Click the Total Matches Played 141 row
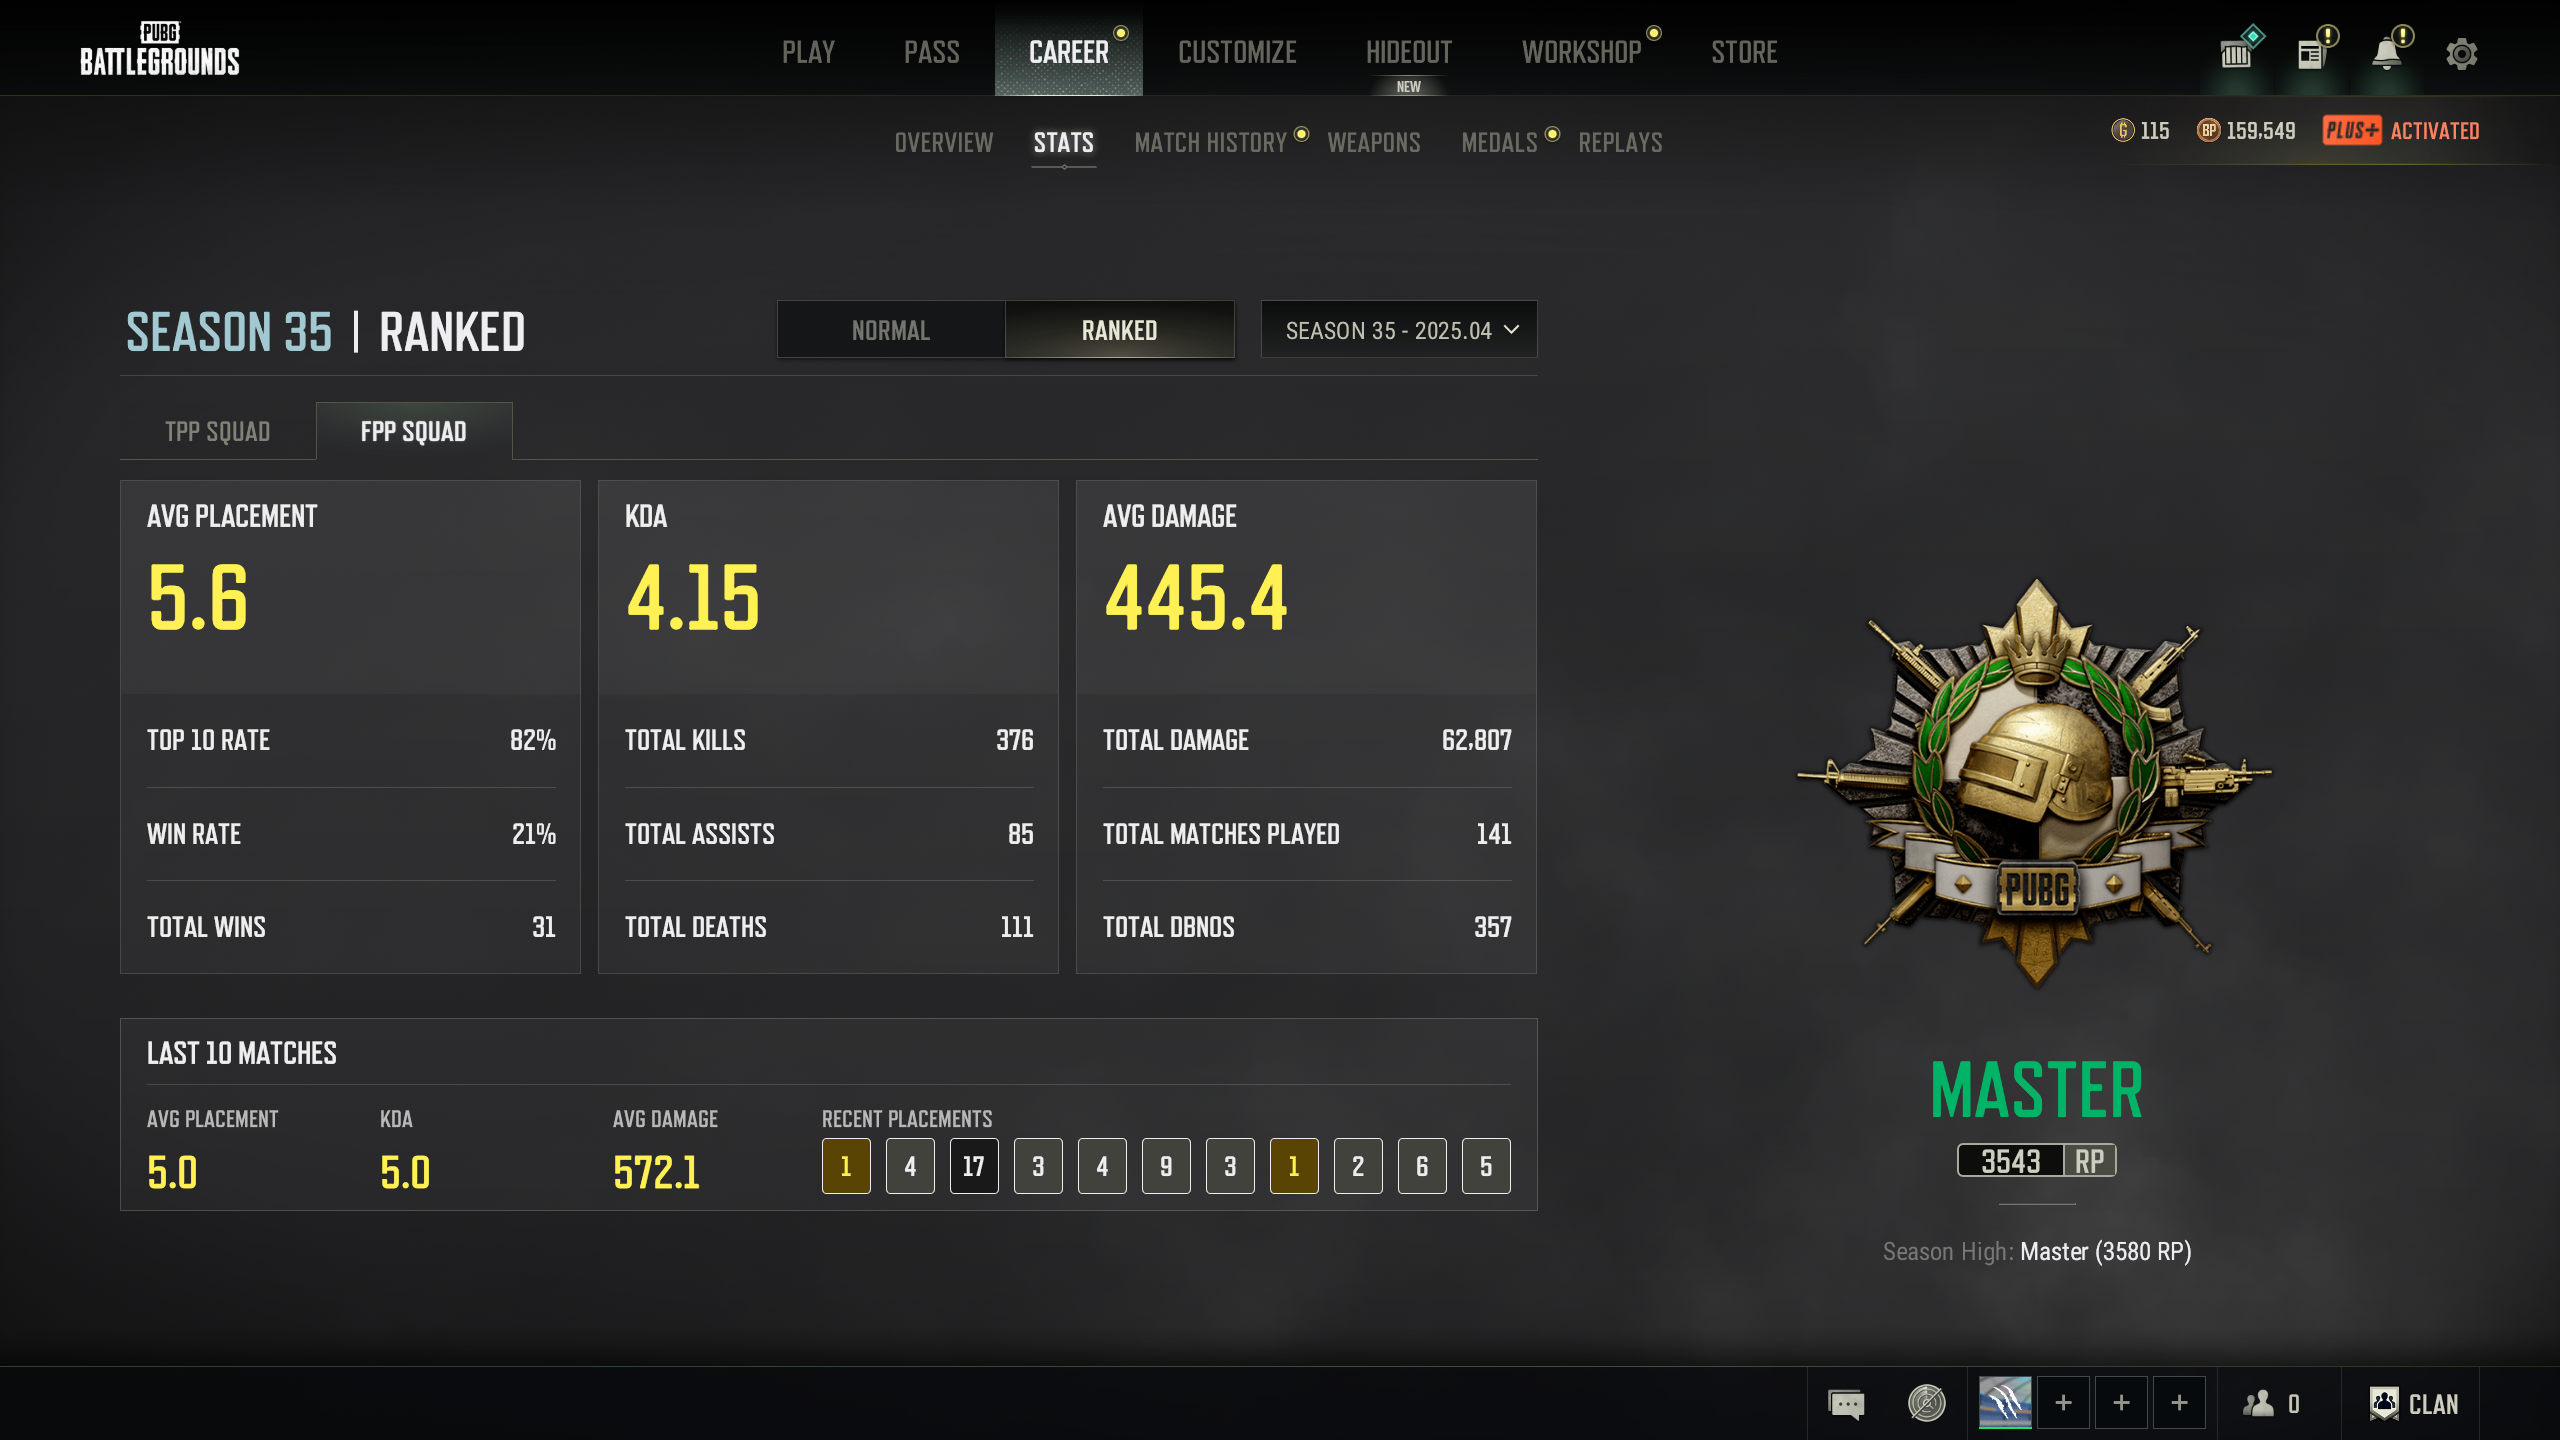 pyautogui.click(x=1307, y=834)
